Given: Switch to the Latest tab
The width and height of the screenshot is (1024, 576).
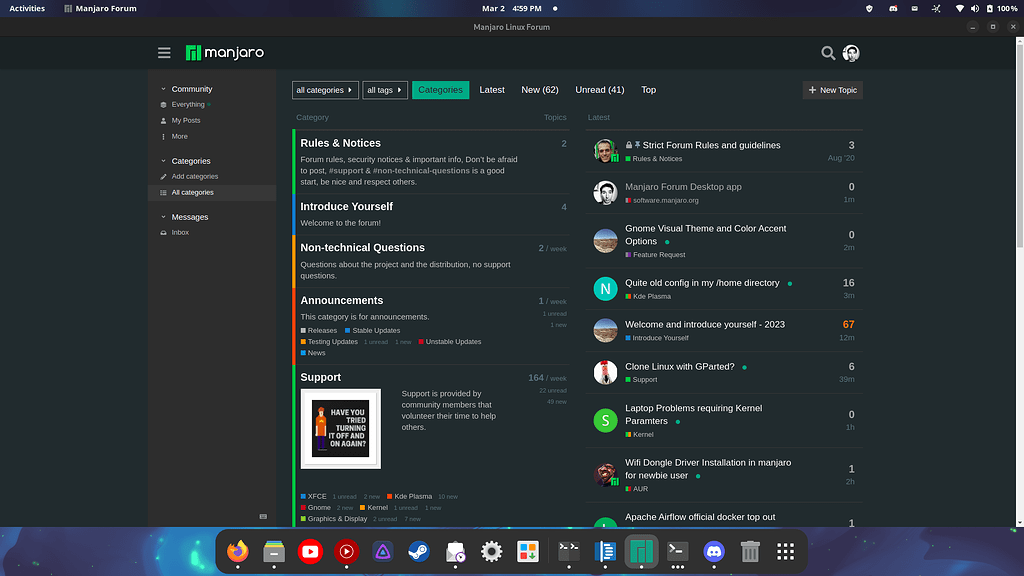Looking at the screenshot, I should coord(492,89).
